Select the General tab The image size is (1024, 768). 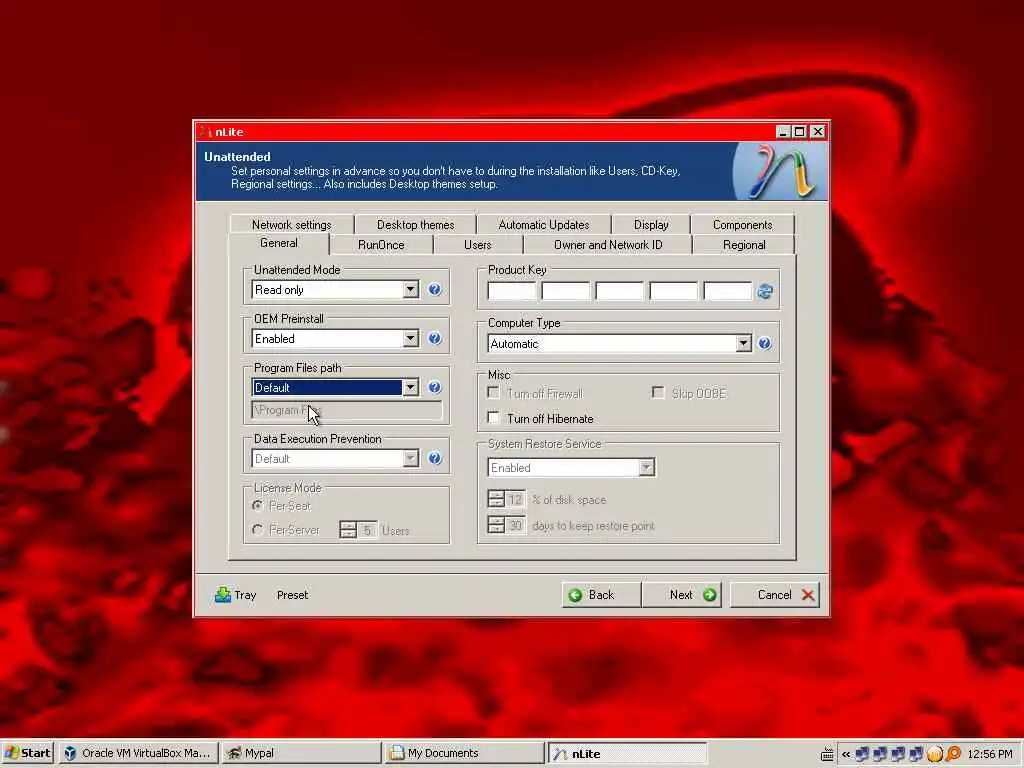click(x=279, y=243)
